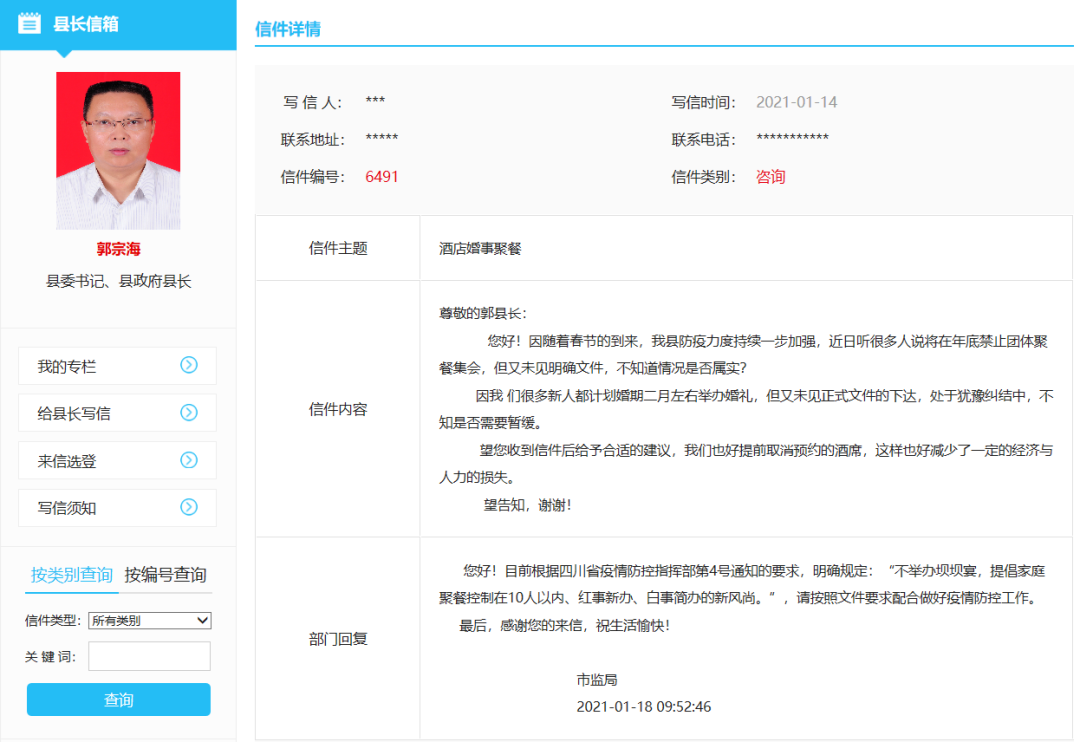Click the portrait photo of 郭宗海
The image size is (1080, 742).
(118, 148)
